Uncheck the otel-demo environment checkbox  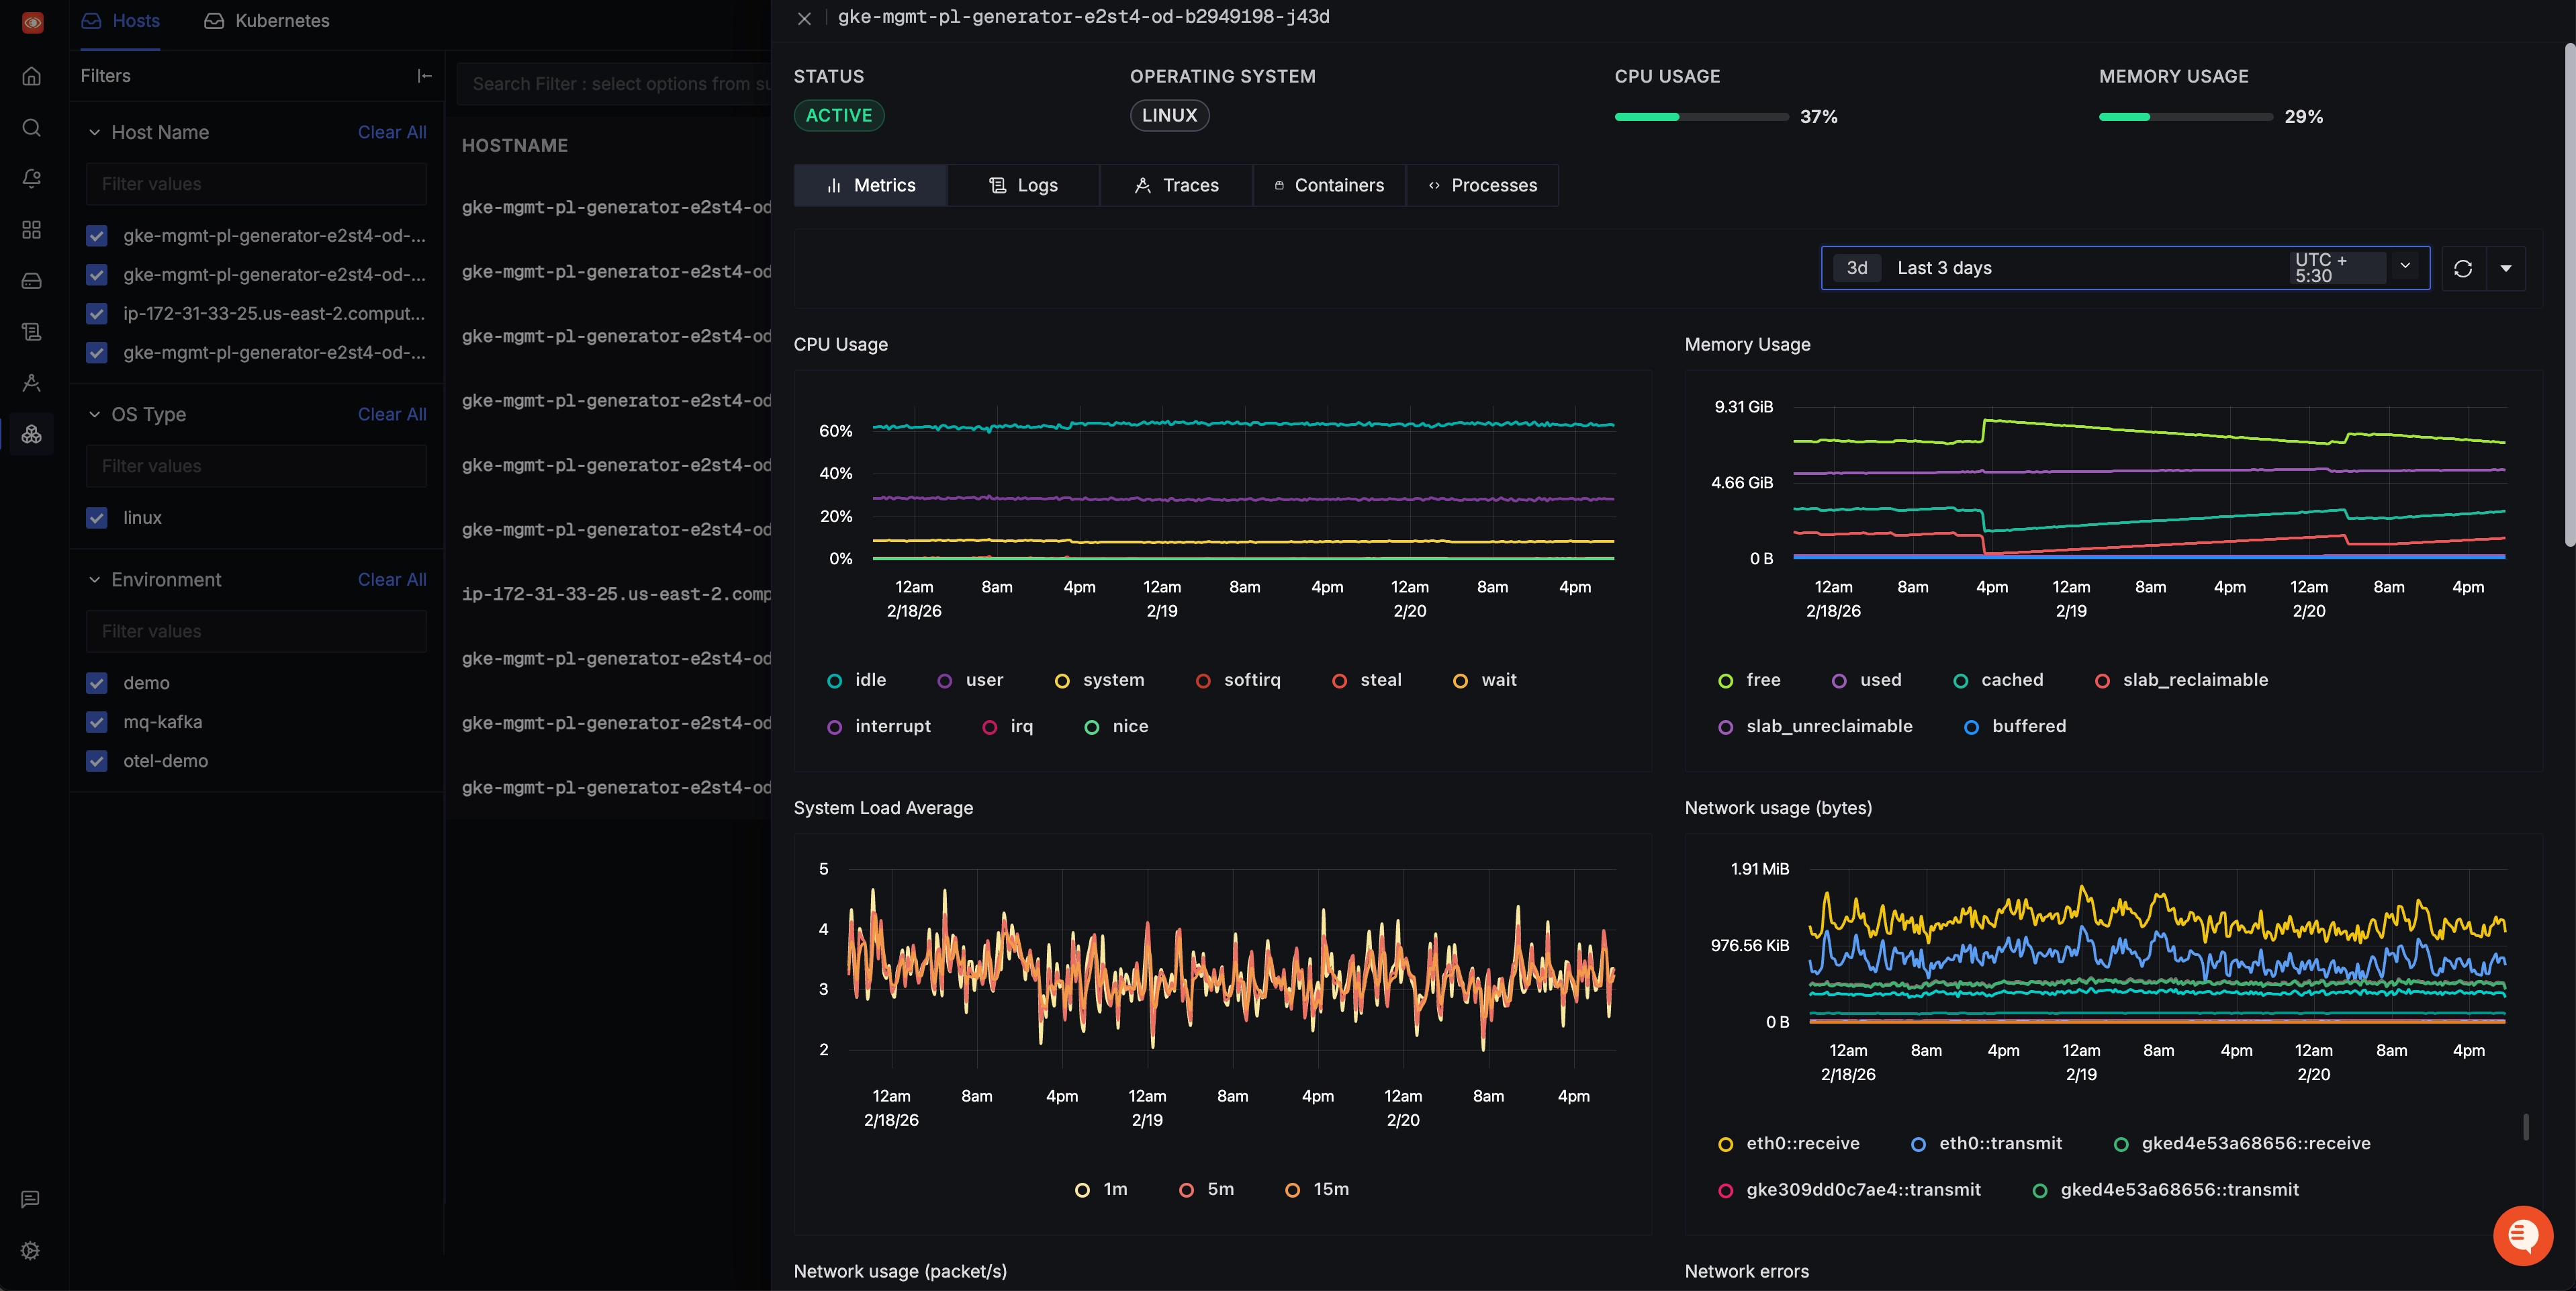[x=96, y=761]
